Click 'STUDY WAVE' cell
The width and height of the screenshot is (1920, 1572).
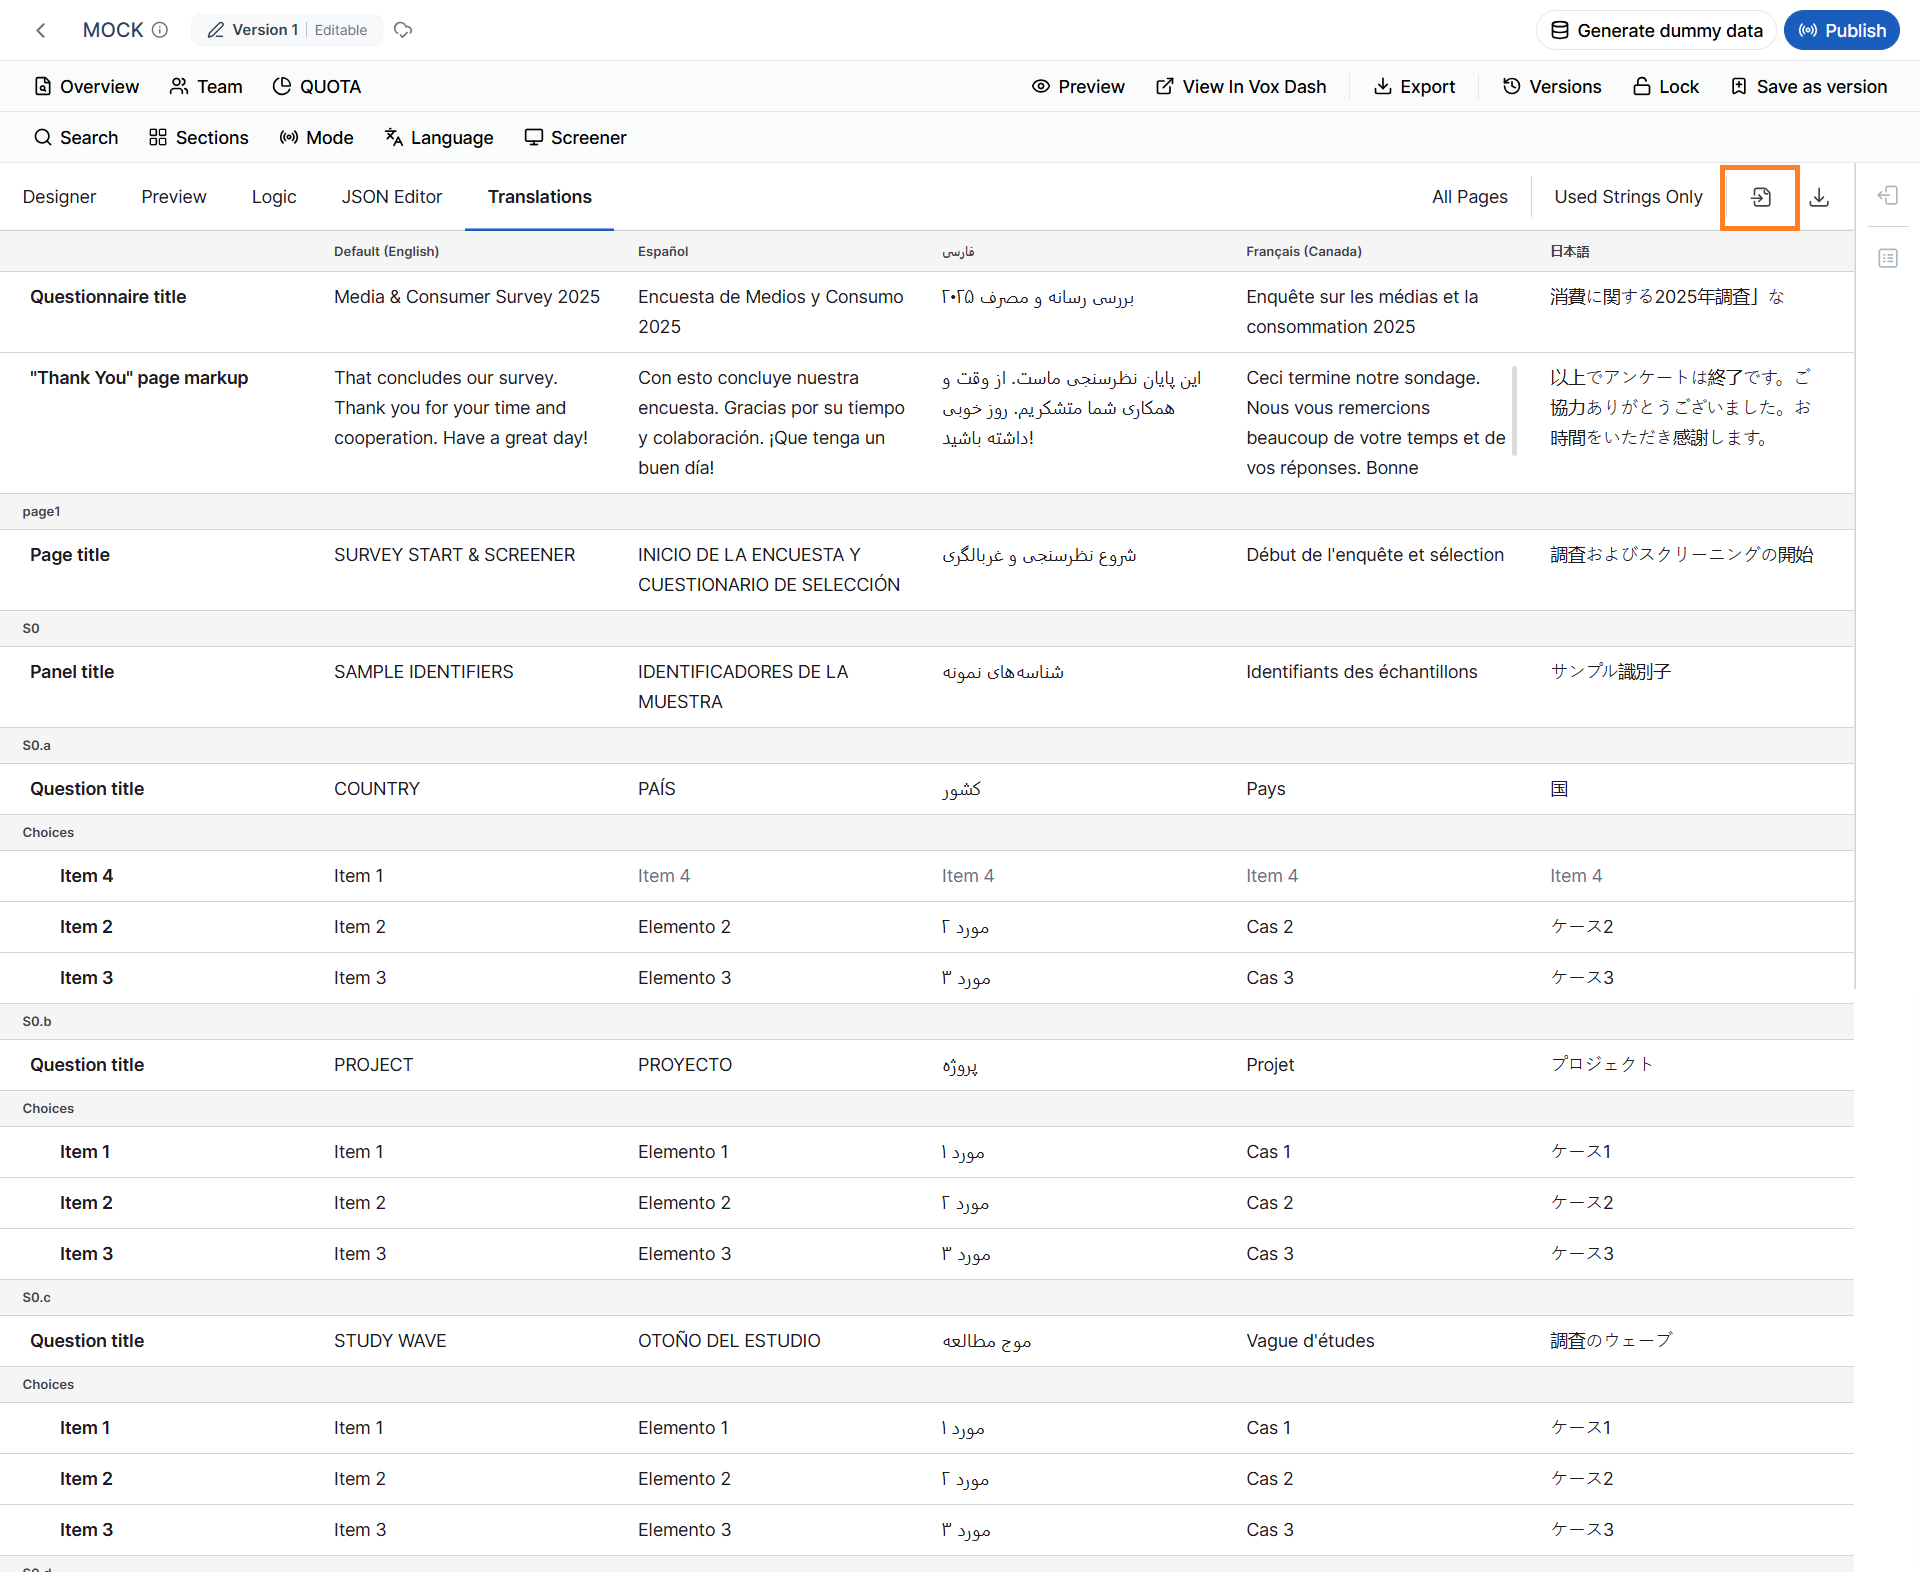point(390,1341)
